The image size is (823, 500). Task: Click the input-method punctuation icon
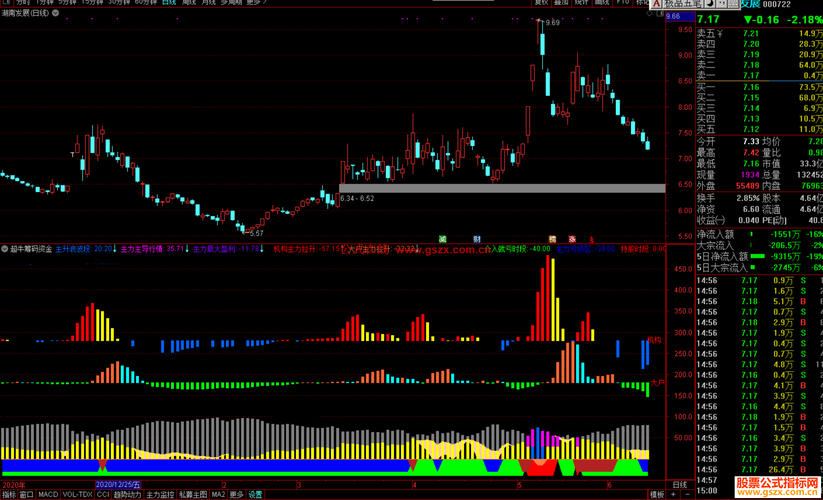pos(721,4)
